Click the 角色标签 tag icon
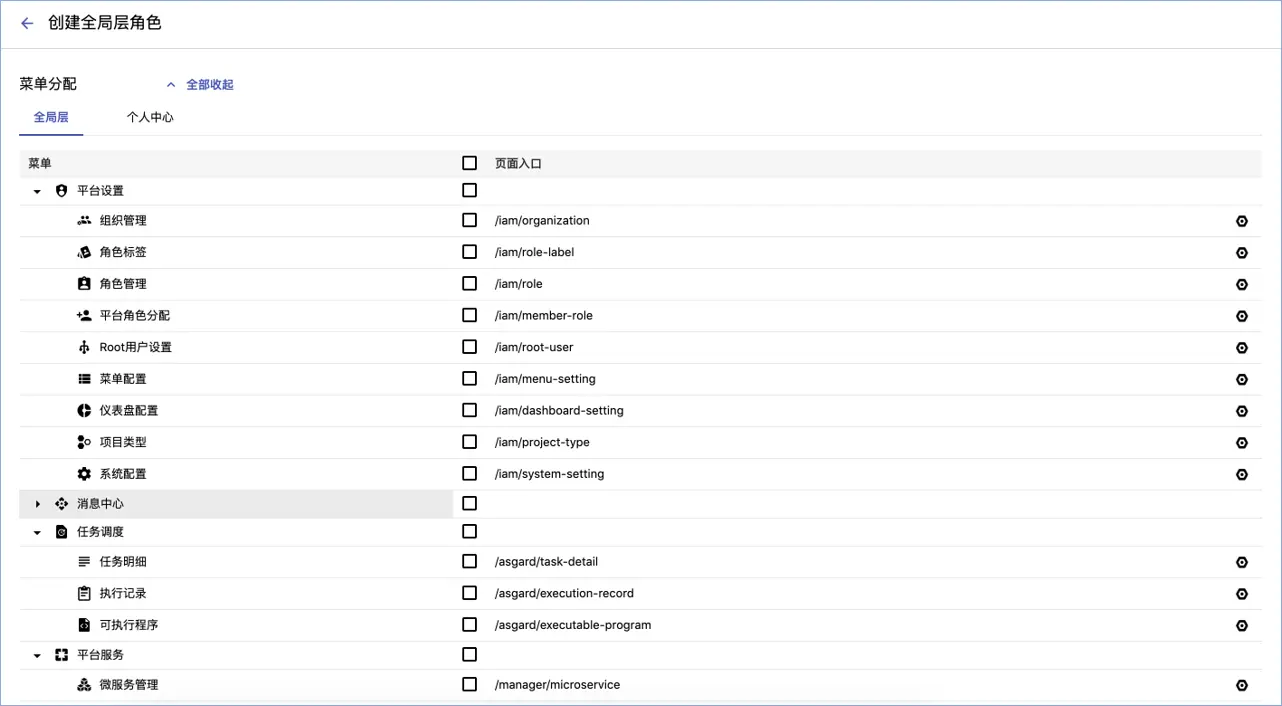Viewport: 1282px width, 706px height. click(84, 252)
